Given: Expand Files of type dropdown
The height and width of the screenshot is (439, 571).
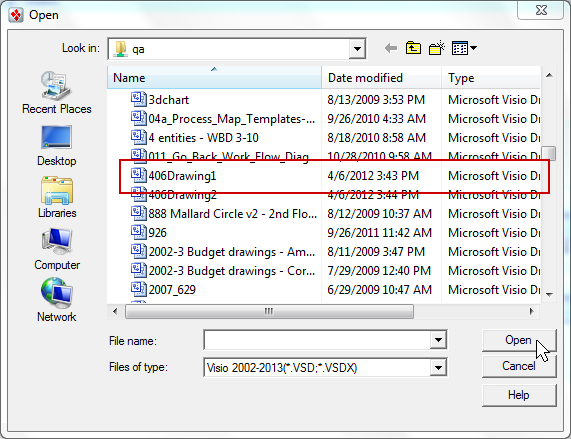Looking at the screenshot, I should [x=438, y=368].
